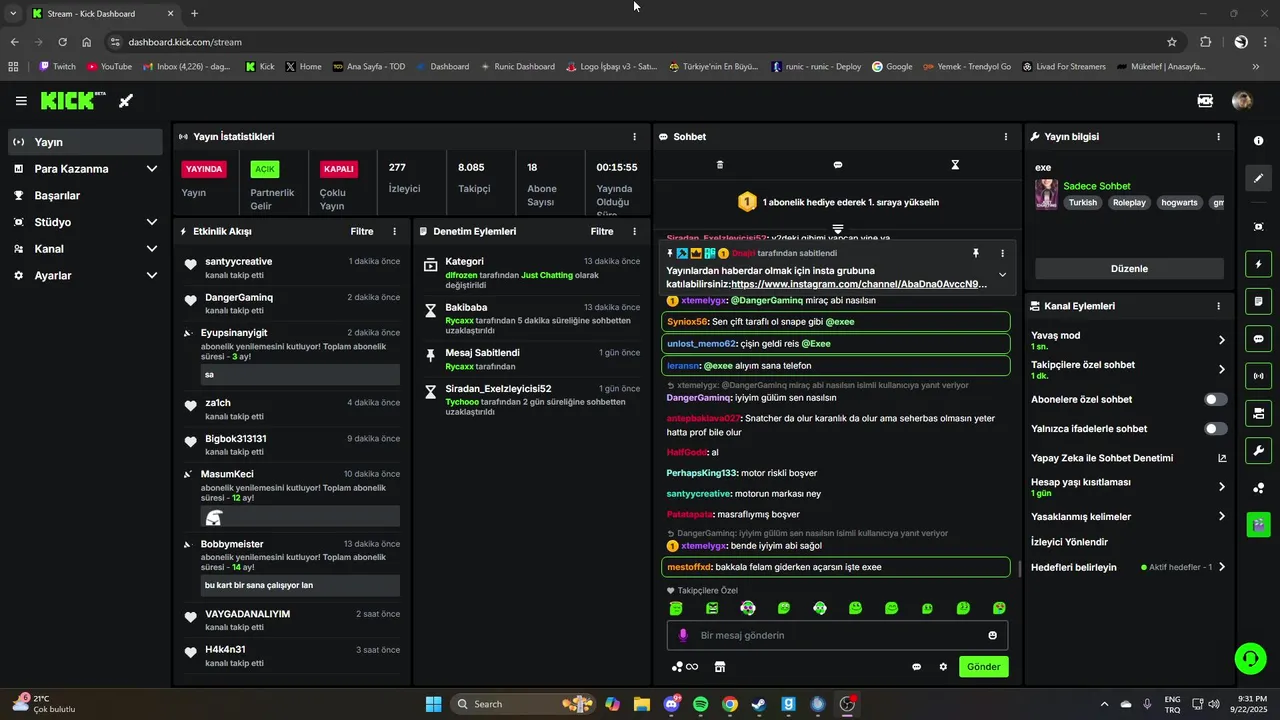Open the 'Runic Dashboard' bookmark
The width and height of the screenshot is (1280, 720).
click(517, 67)
